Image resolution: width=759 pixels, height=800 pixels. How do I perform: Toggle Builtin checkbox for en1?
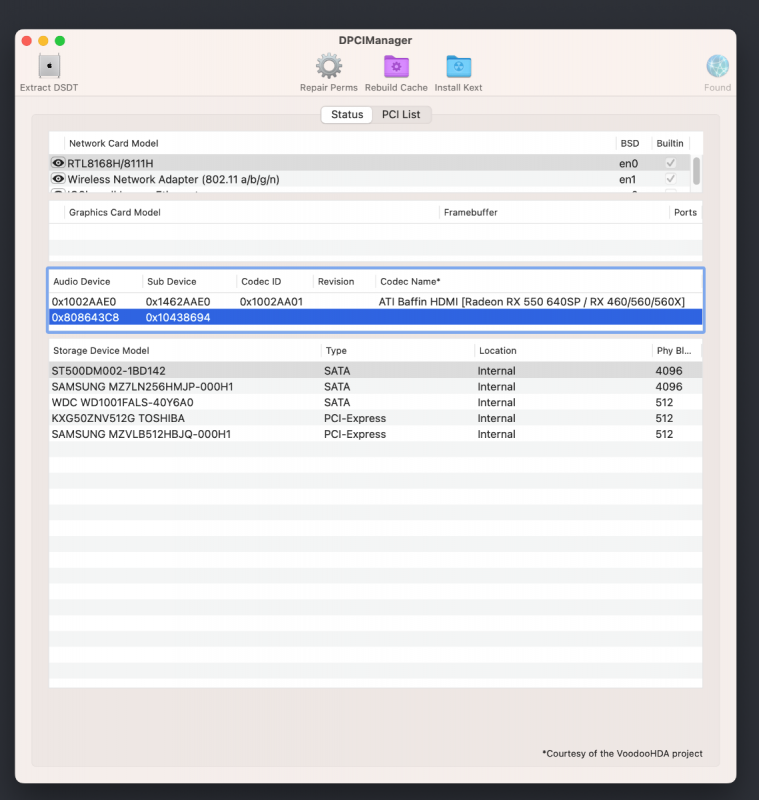pyautogui.click(x=670, y=179)
